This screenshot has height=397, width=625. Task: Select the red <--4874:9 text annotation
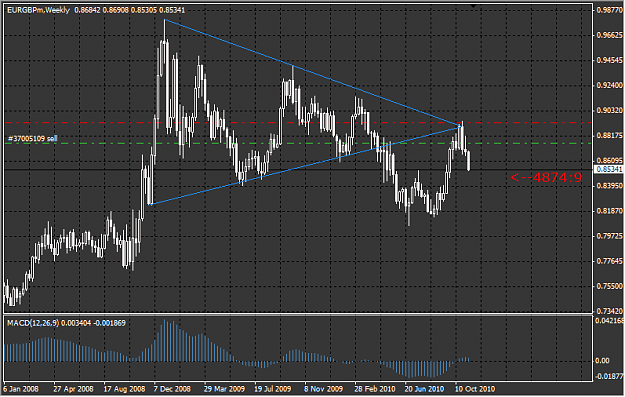[x=546, y=177]
